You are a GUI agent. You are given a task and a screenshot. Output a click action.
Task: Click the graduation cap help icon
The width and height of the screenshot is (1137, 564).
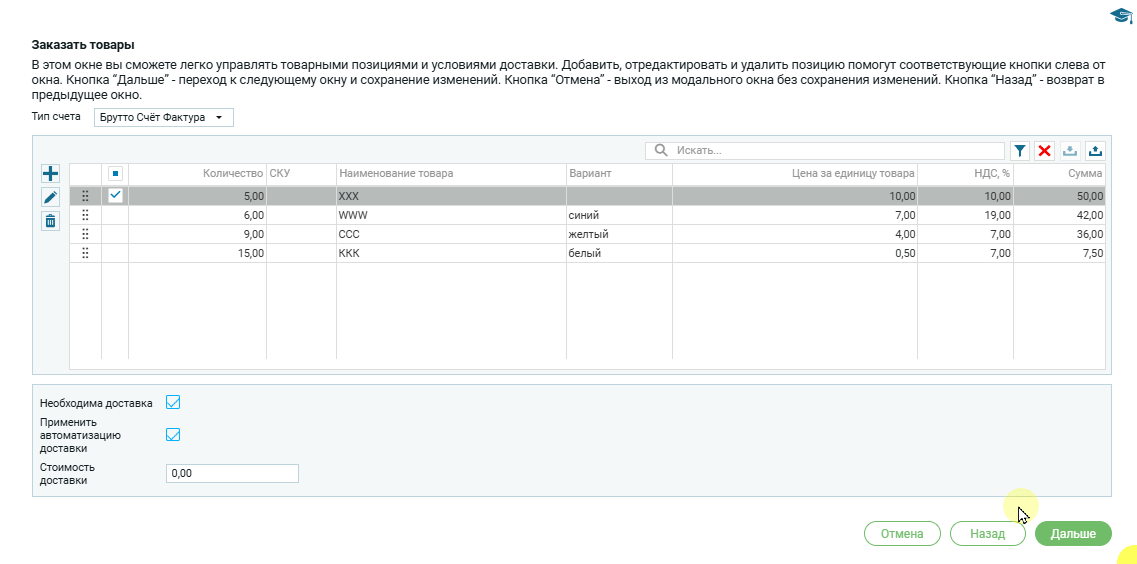coord(1120,15)
